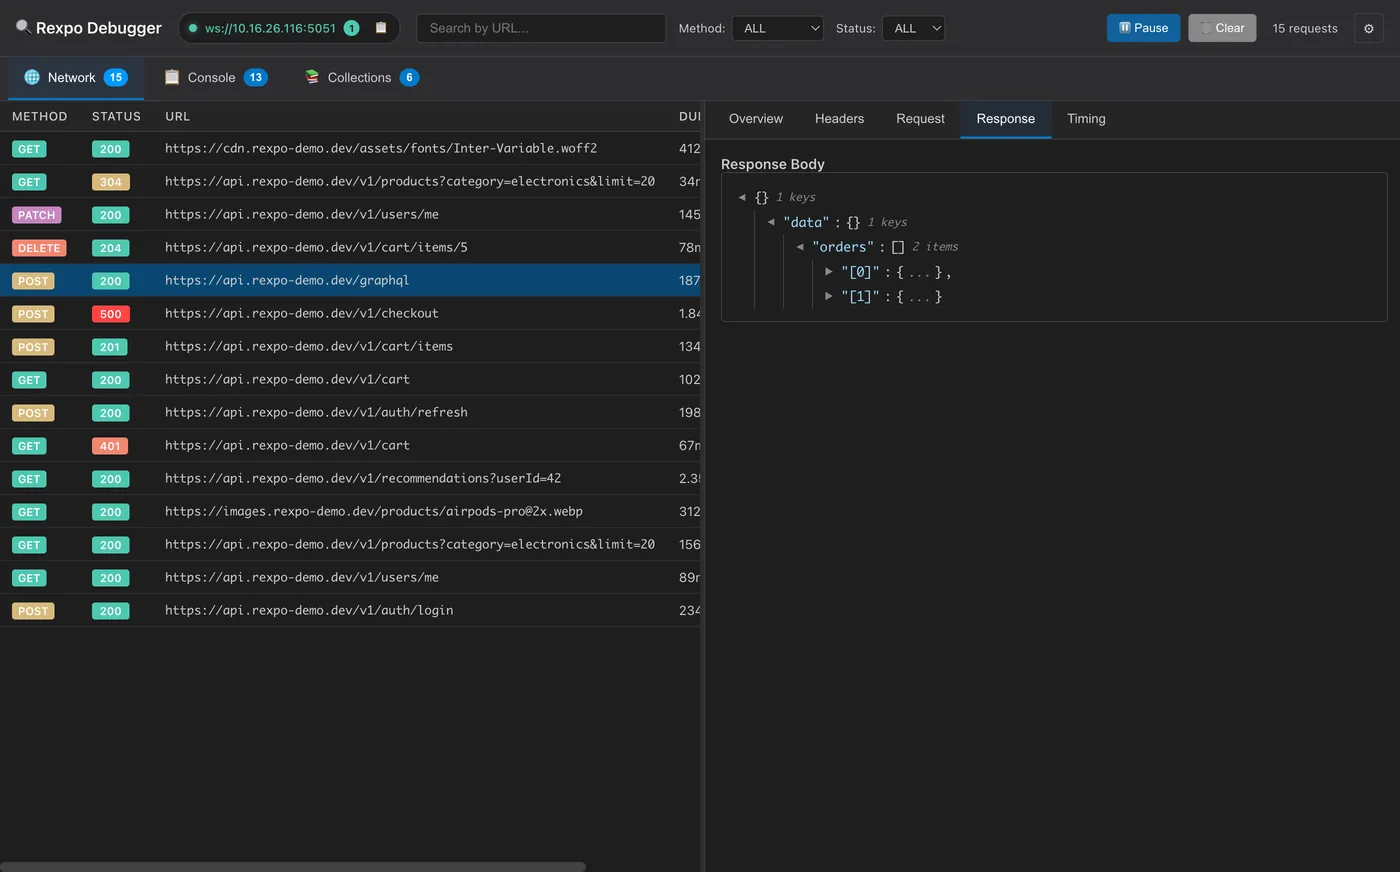Click the Search by URL field
The height and width of the screenshot is (872, 1400).
click(x=541, y=28)
